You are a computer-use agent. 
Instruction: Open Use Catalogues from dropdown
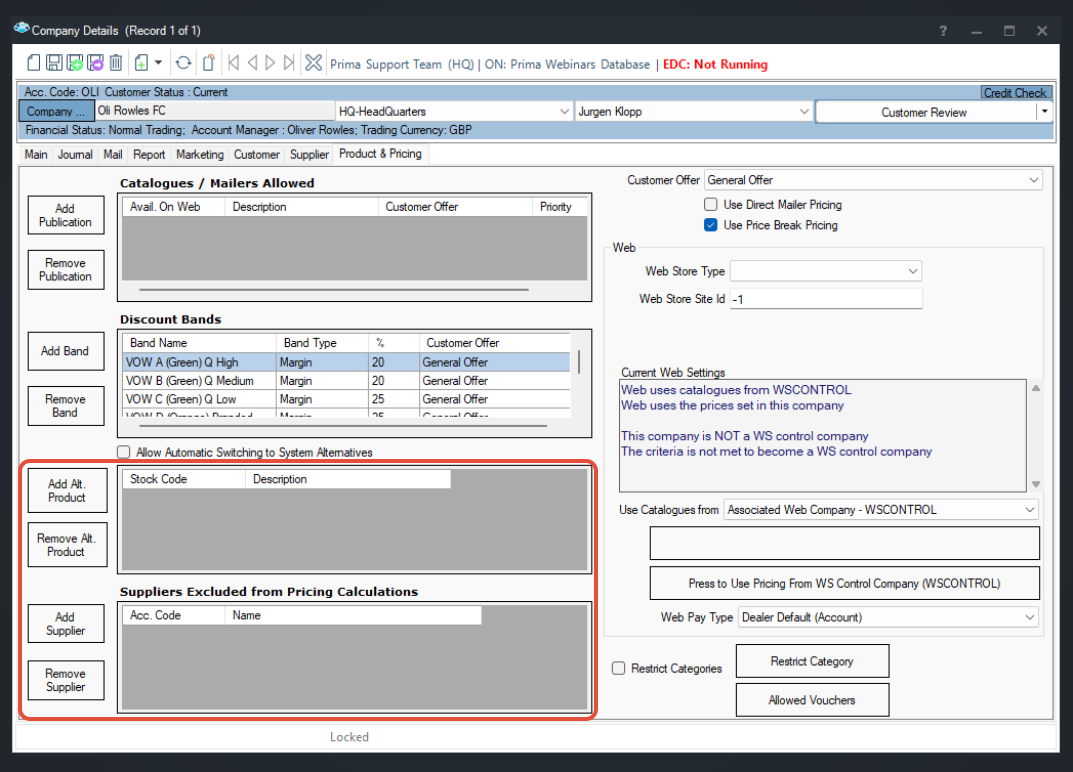(1029, 510)
